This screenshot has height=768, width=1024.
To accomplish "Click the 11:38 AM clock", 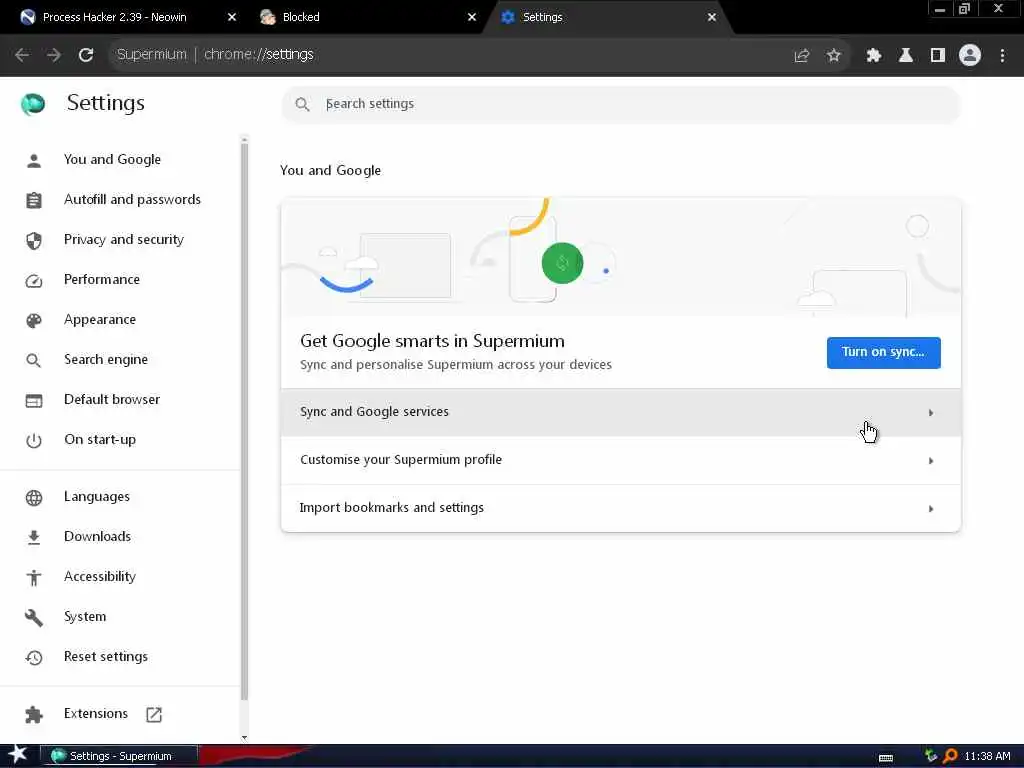I will pyautogui.click(x=987, y=756).
